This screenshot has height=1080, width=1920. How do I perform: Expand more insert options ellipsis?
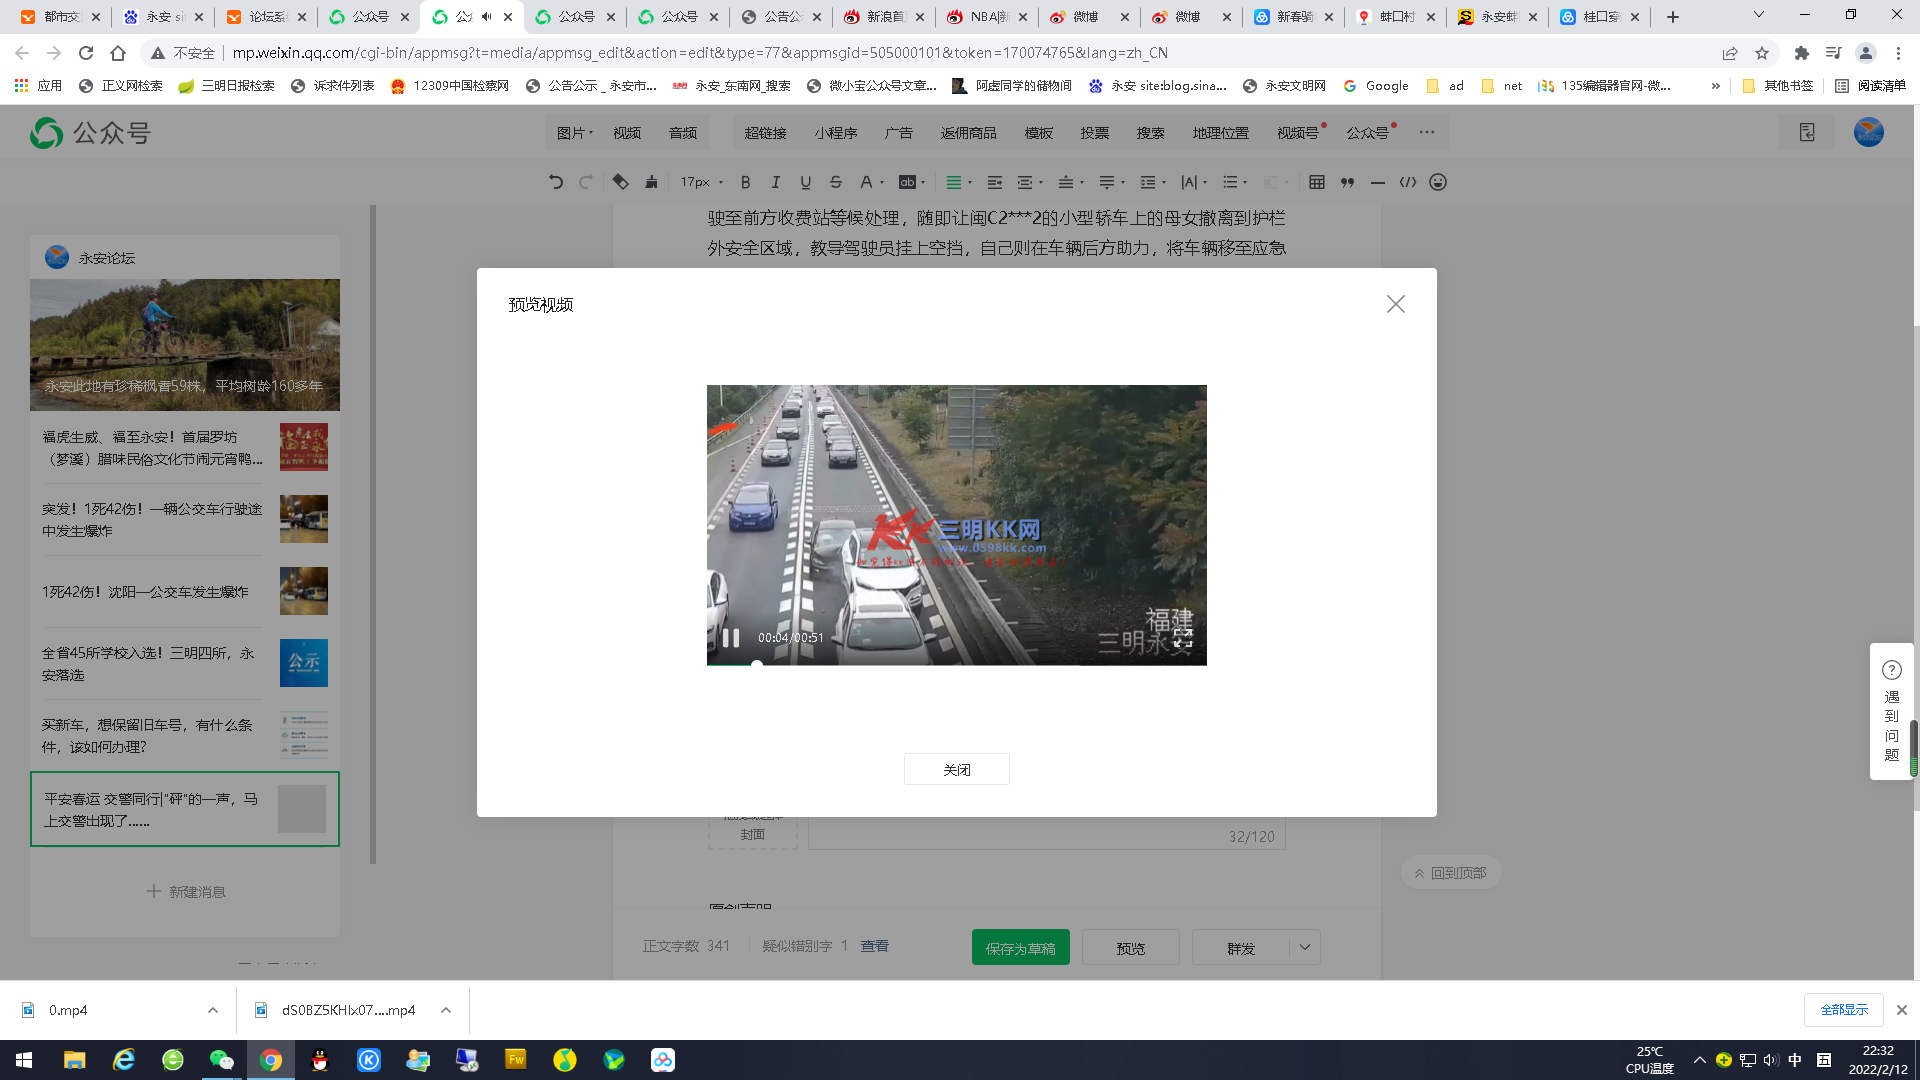click(1427, 132)
